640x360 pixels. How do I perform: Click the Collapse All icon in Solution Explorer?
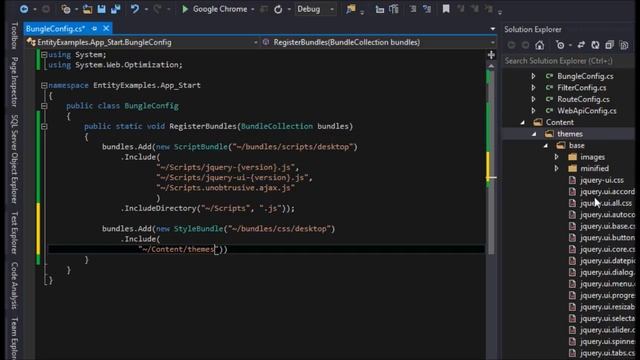[609, 45]
